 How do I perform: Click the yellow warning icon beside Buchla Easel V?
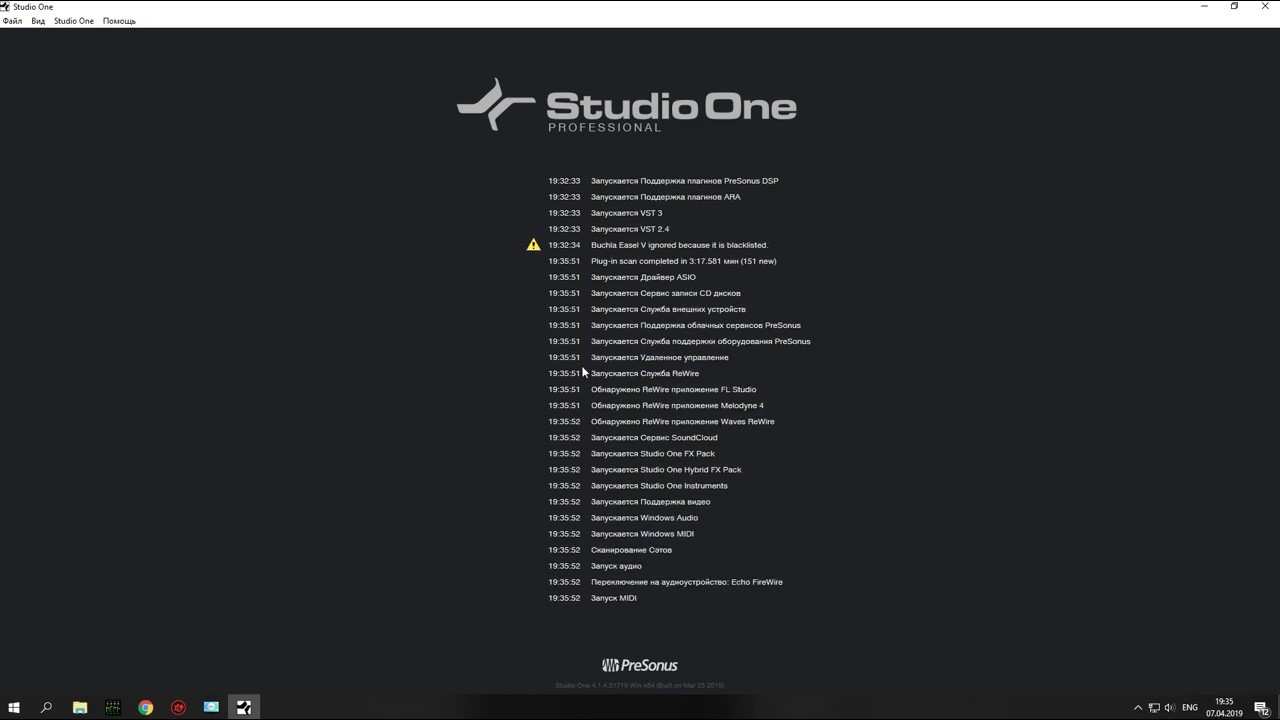point(533,245)
